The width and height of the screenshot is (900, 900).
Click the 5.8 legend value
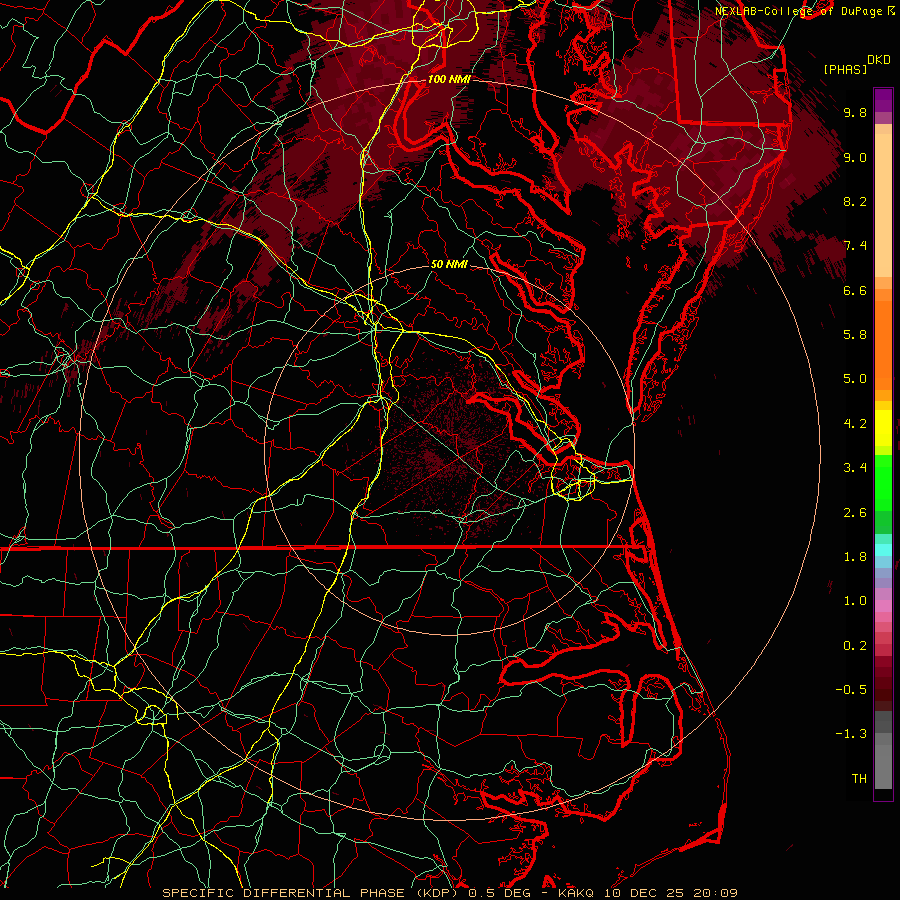tap(855, 335)
